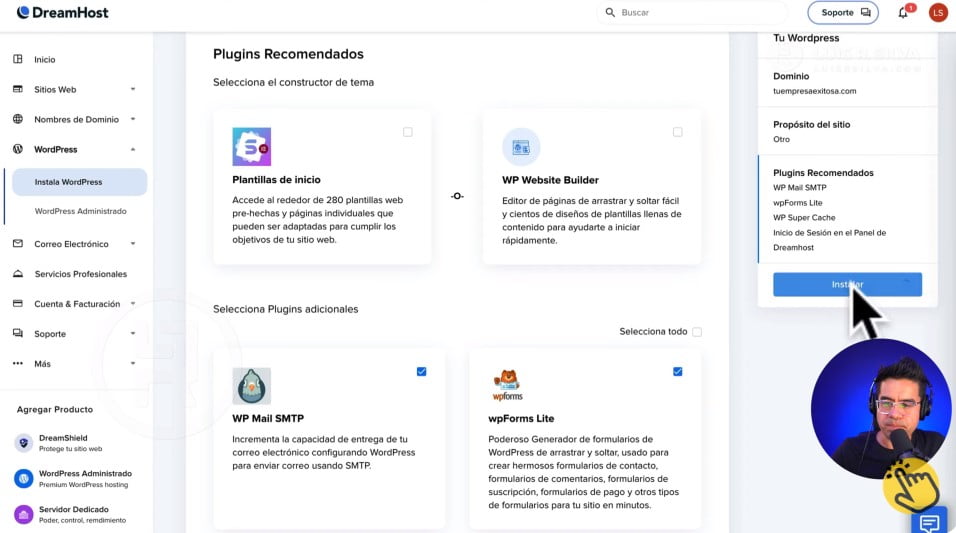Click the Instalar button
This screenshot has width=956, height=533.
click(x=847, y=284)
